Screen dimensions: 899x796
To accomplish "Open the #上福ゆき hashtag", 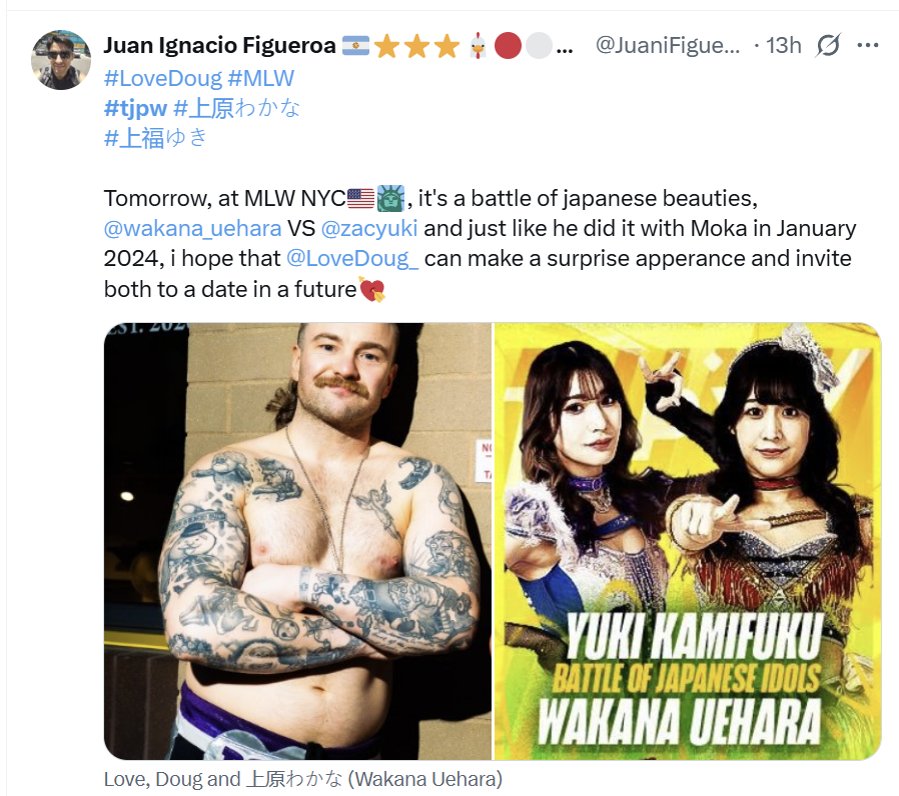I will [155, 138].
